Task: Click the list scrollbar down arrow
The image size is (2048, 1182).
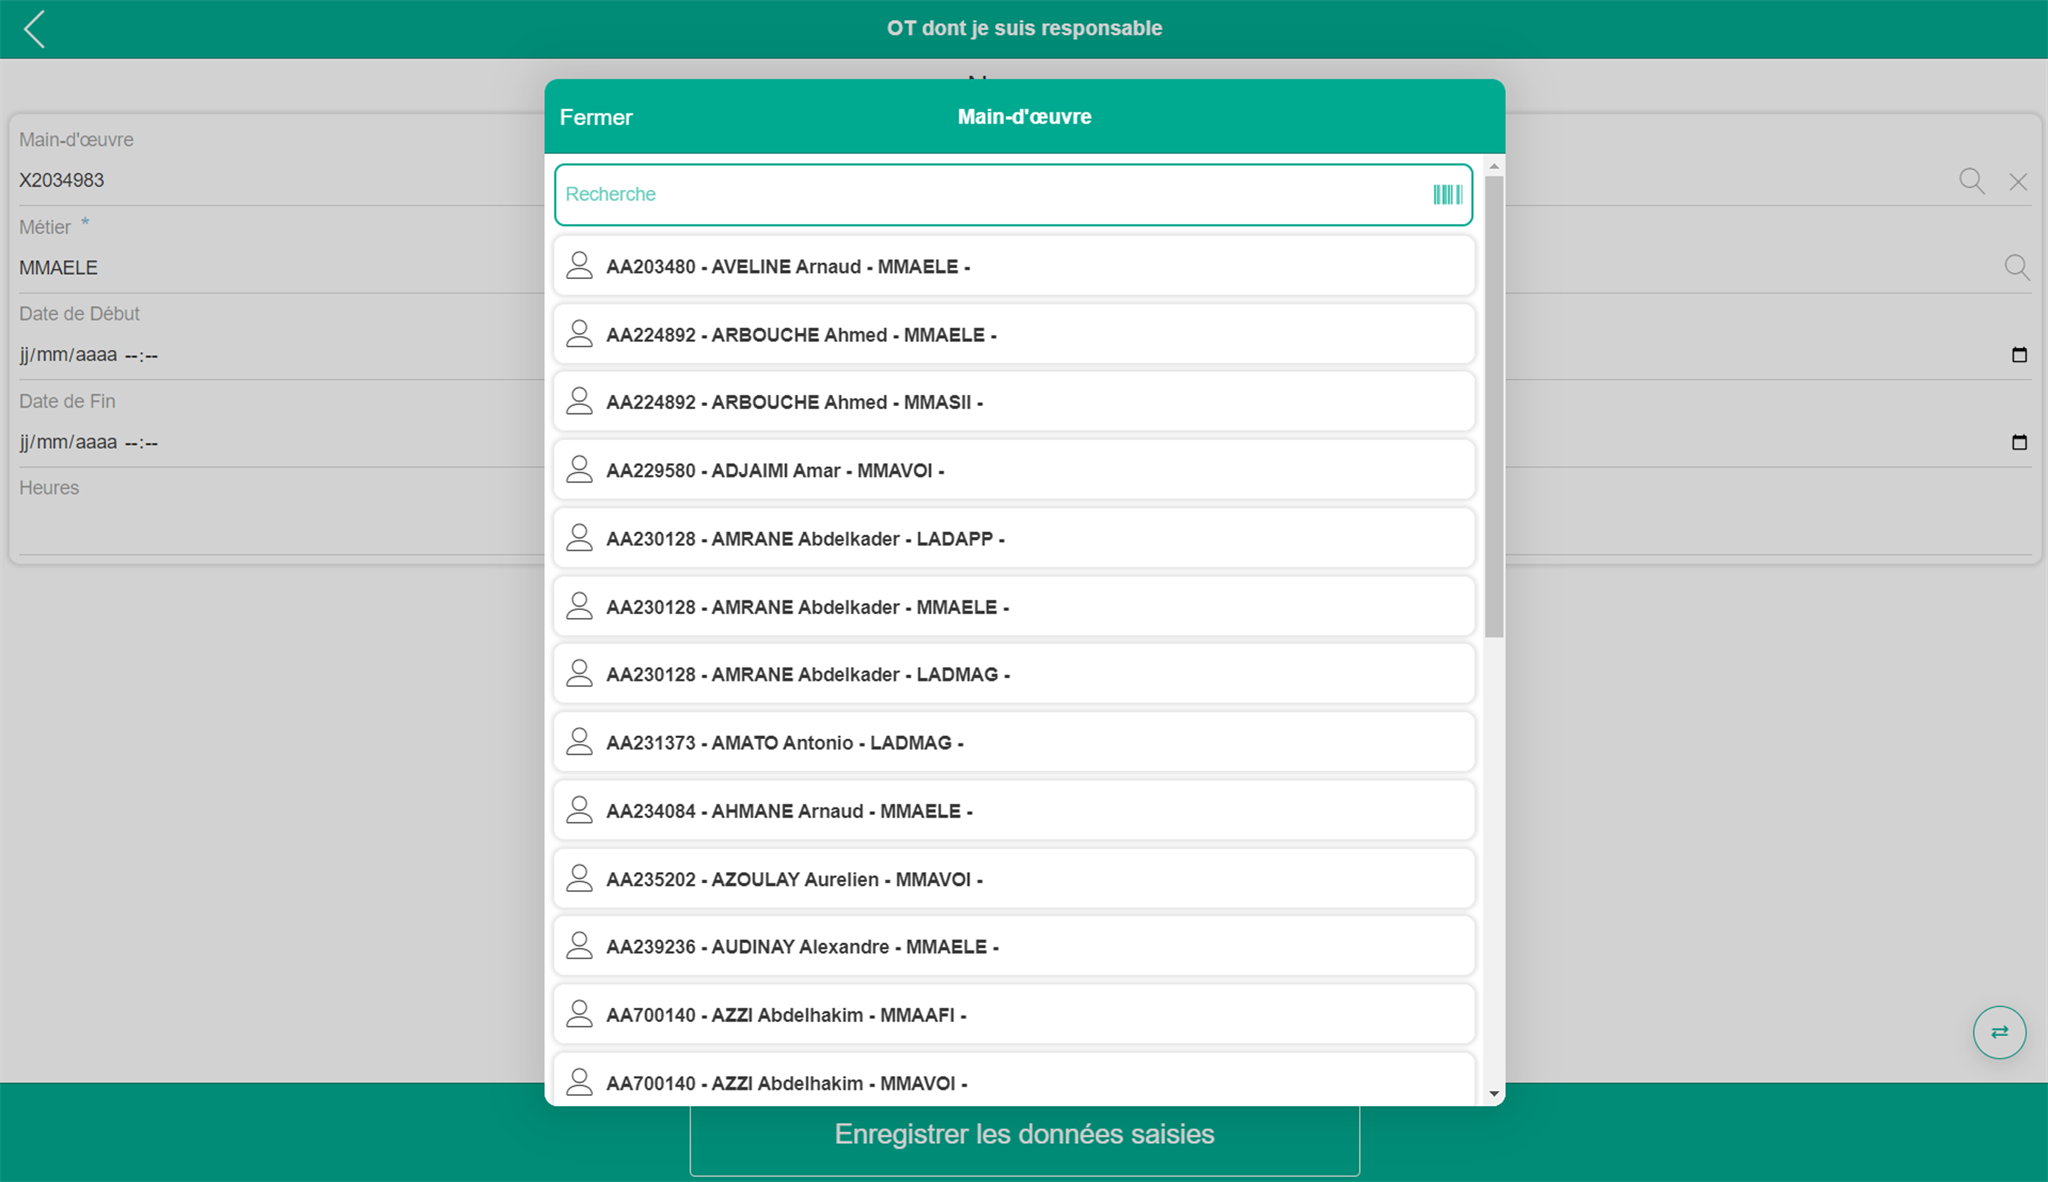Action: pyautogui.click(x=1494, y=1094)
